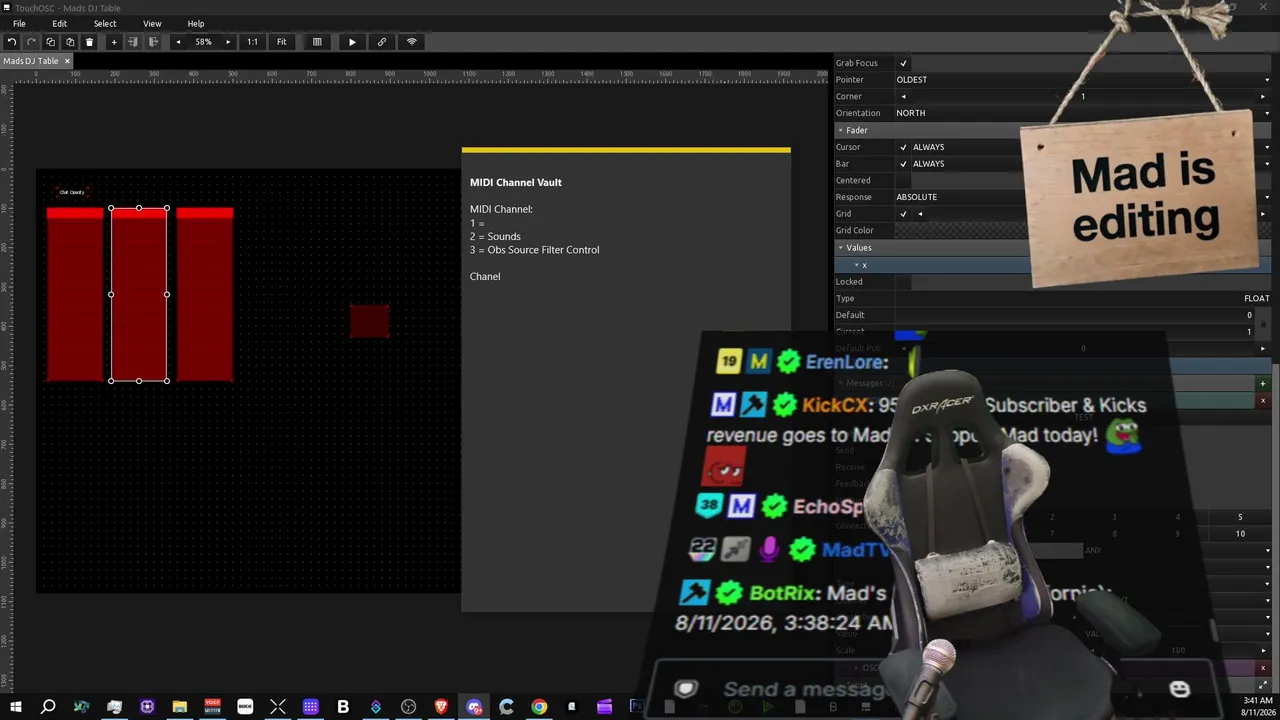Click the Grid Color swatch
Image resolution: width=1280 pixels, height=720 pixels.
[1082, 231]
